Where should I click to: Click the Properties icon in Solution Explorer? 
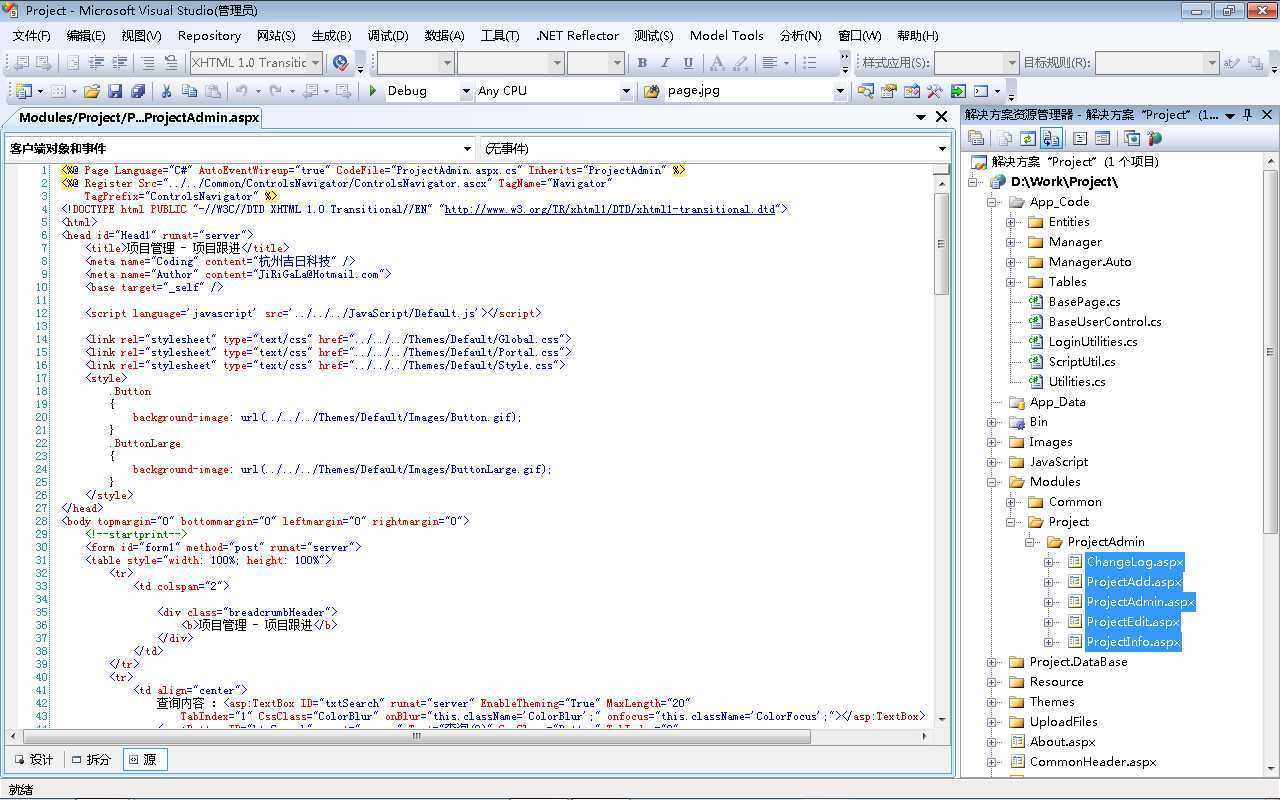(x=976, y=139)
